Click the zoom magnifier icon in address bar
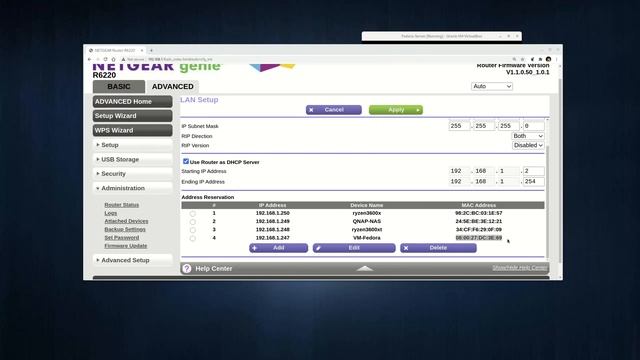Viewport: 640px width, 360px height. [x=514, y=59]
